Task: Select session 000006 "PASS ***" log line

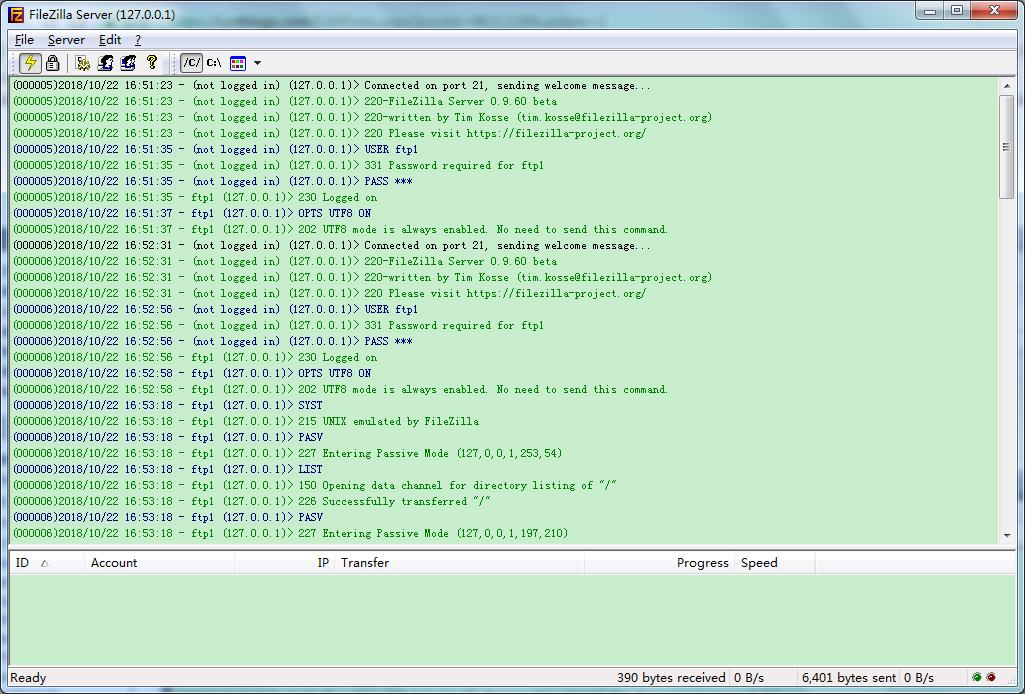Action: point(213,342)
